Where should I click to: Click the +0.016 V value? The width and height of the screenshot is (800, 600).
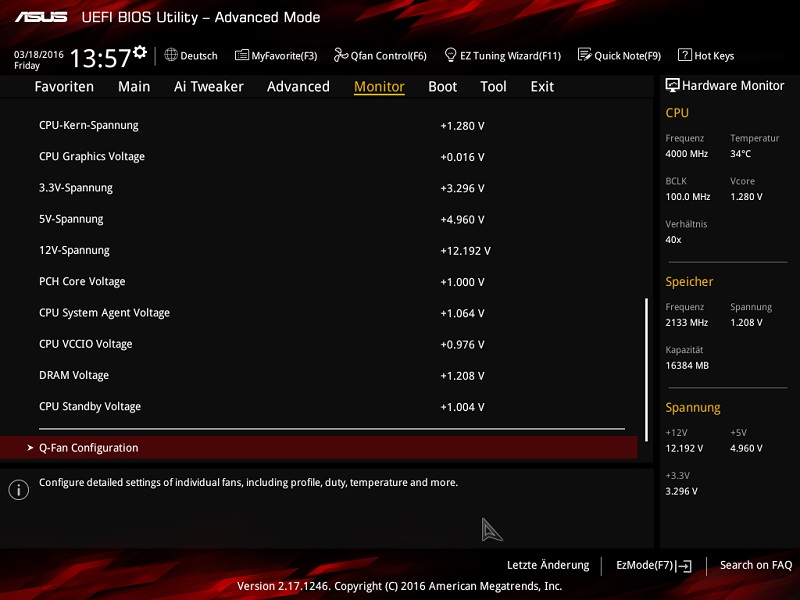462,157
